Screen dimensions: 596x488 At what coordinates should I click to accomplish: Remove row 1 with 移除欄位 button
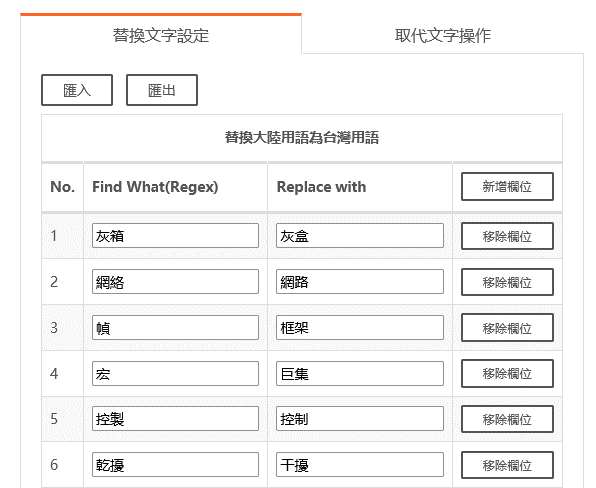pos(507,236)
